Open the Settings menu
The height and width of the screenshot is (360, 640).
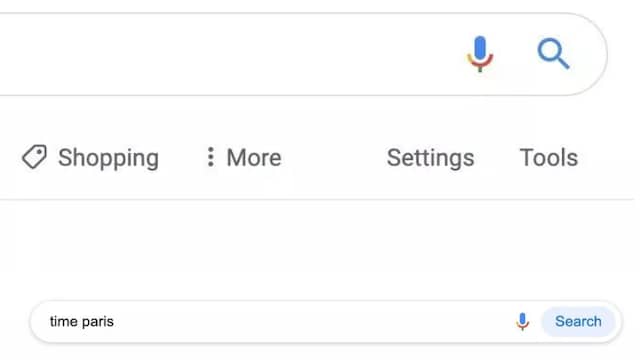tap(430, 158)
